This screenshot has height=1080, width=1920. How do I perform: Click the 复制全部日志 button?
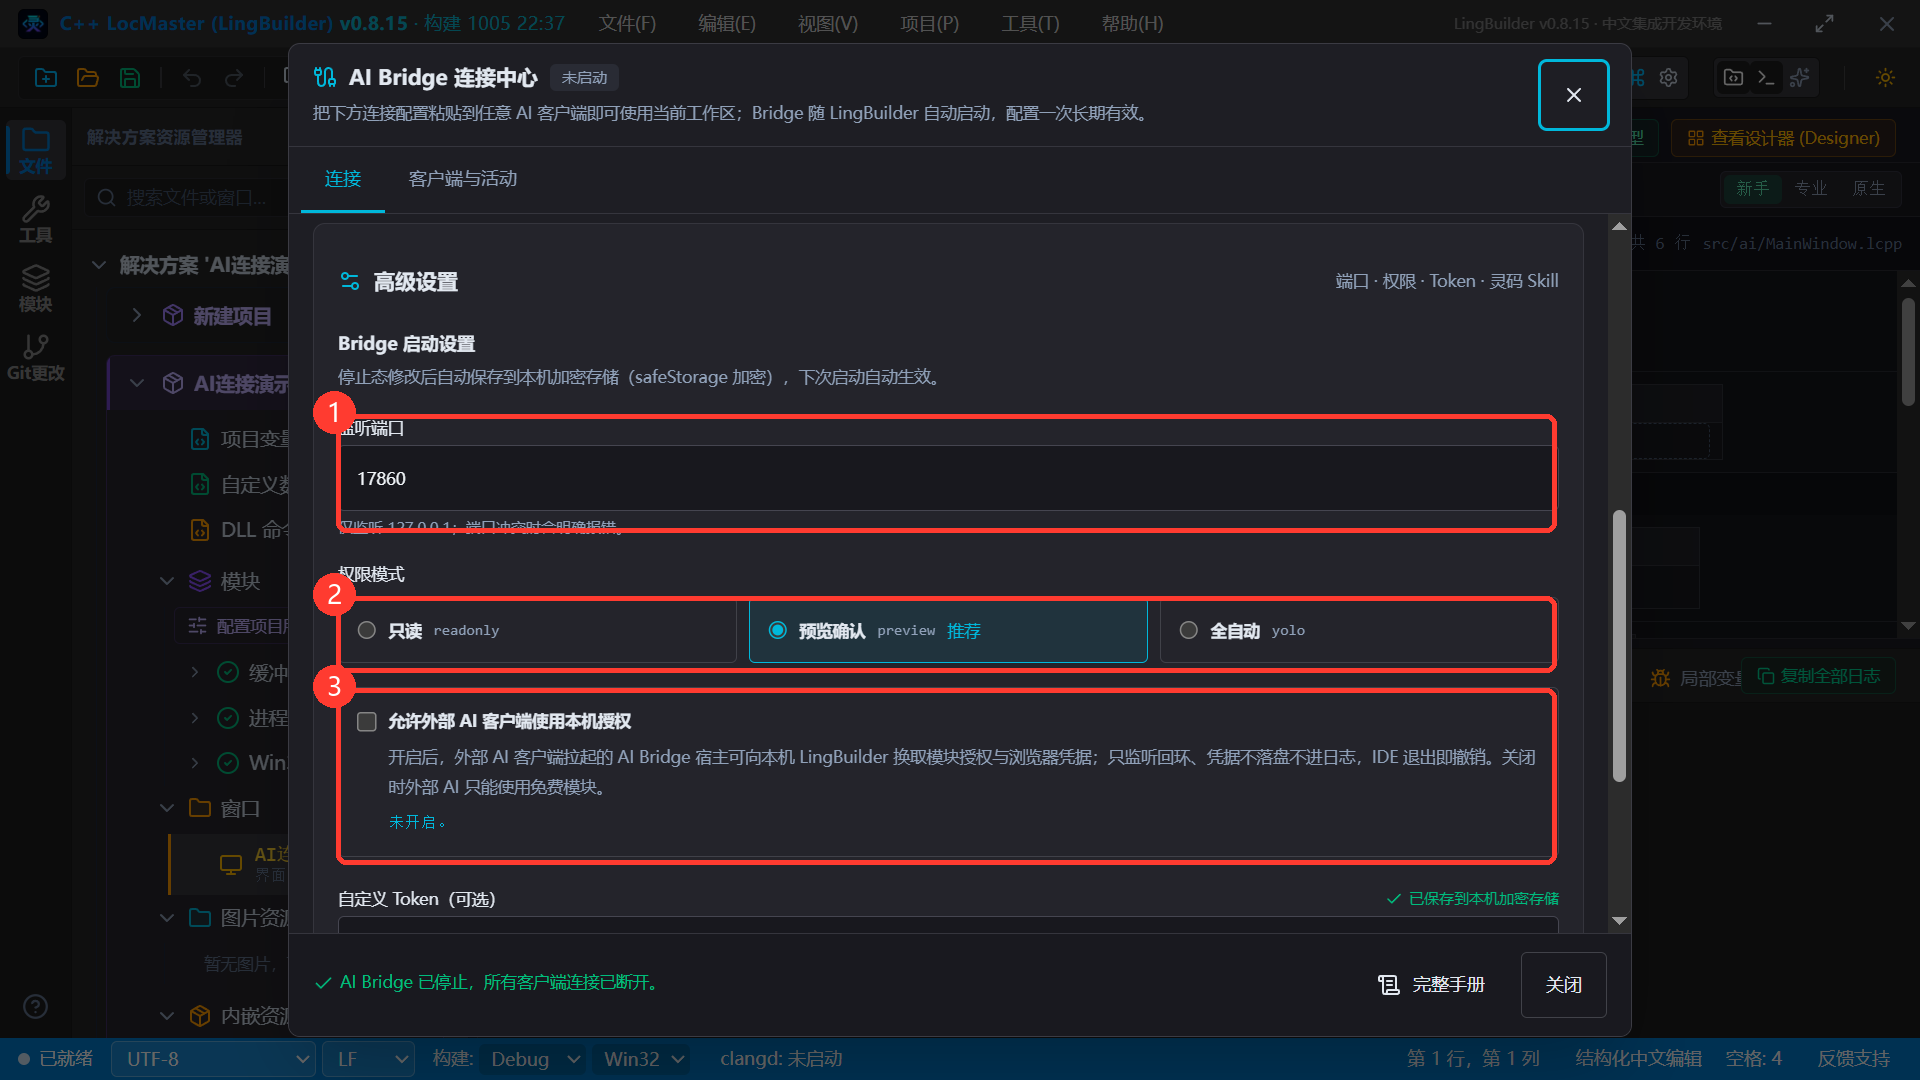pyautogui.click(x=1819, y=676)
